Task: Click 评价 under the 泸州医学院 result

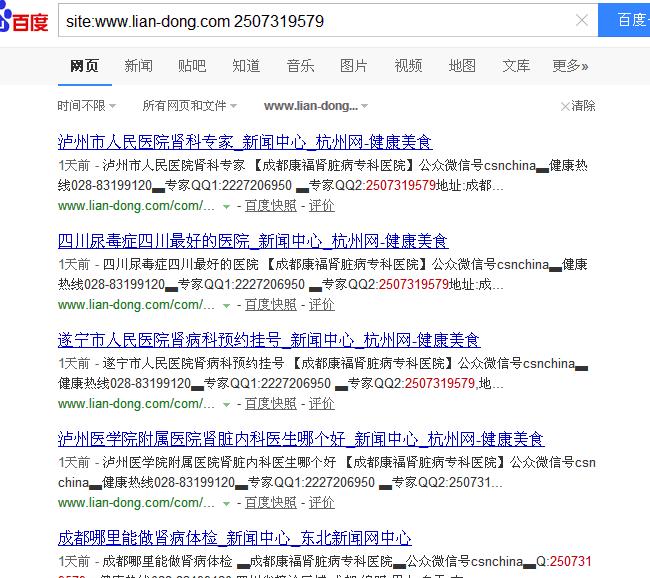Action: pos(321,503)
